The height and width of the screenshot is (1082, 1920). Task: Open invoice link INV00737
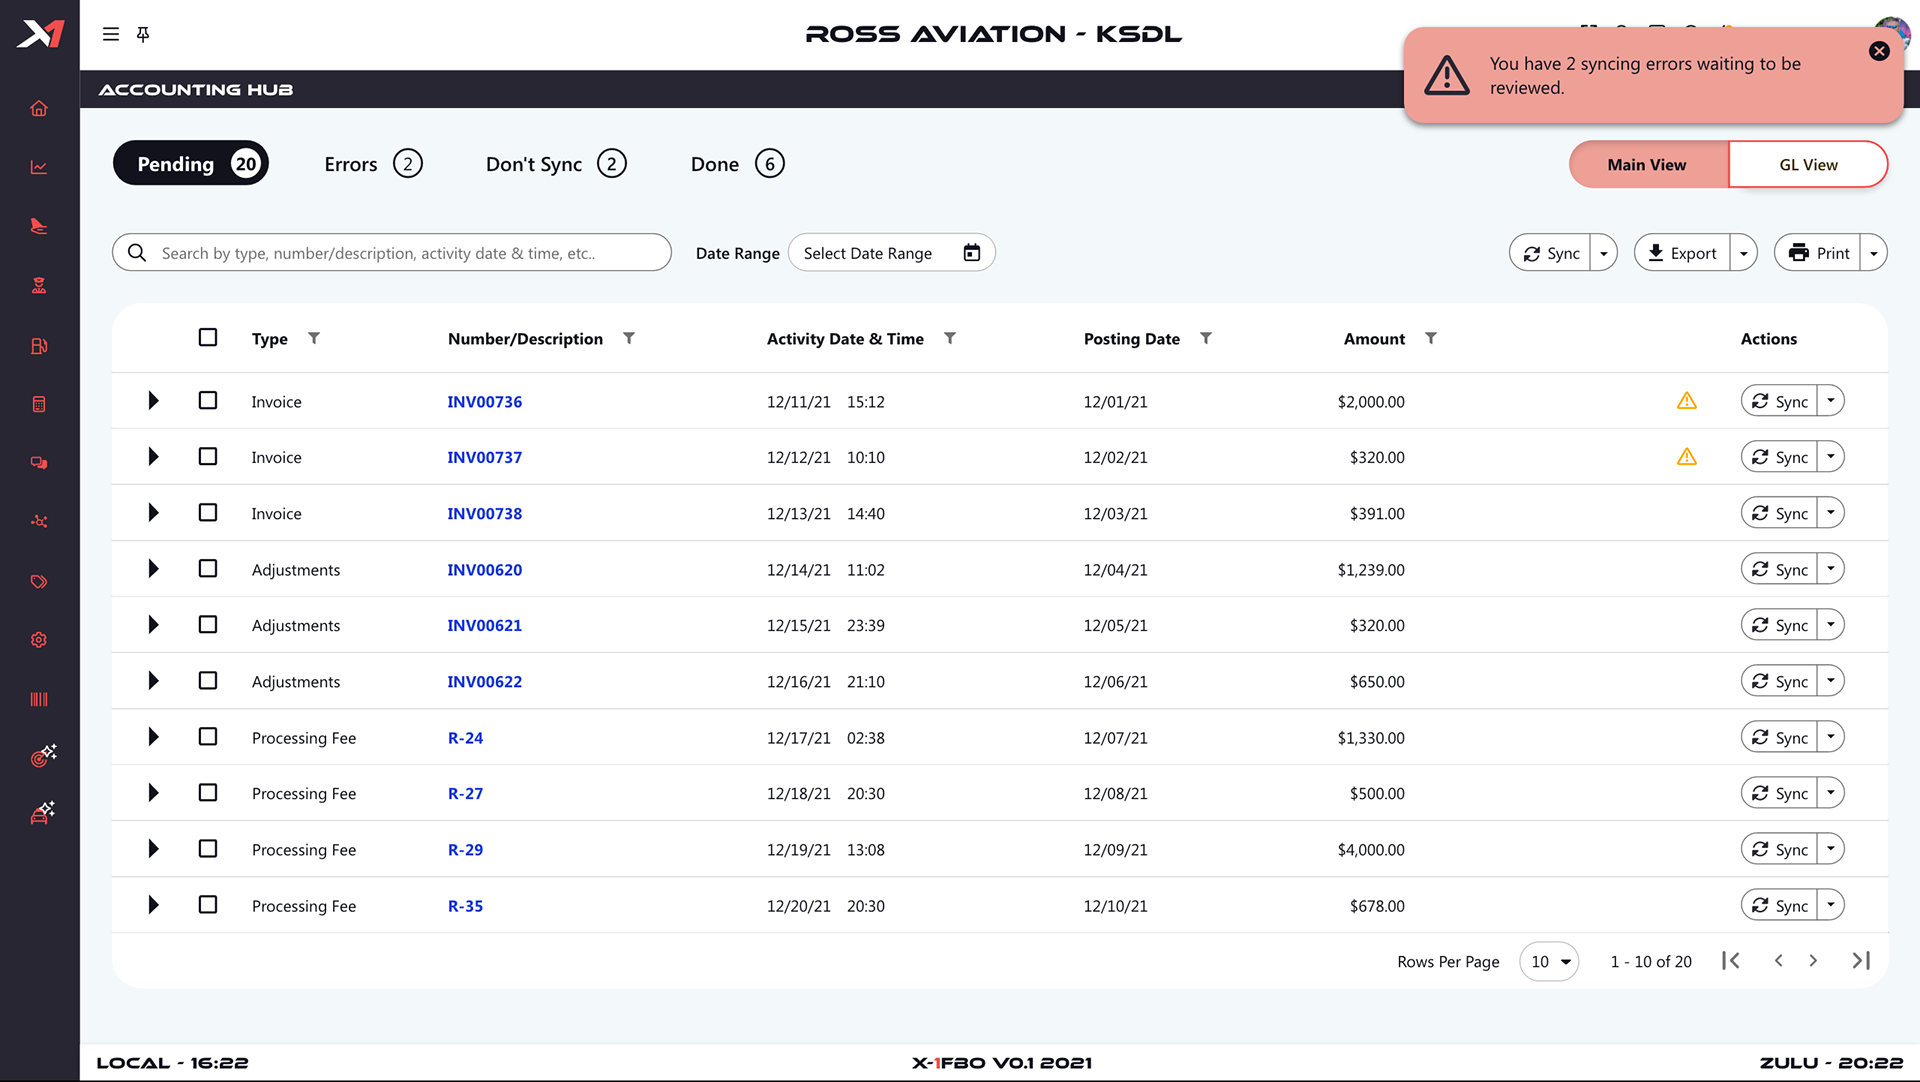[x=484, y=457]
